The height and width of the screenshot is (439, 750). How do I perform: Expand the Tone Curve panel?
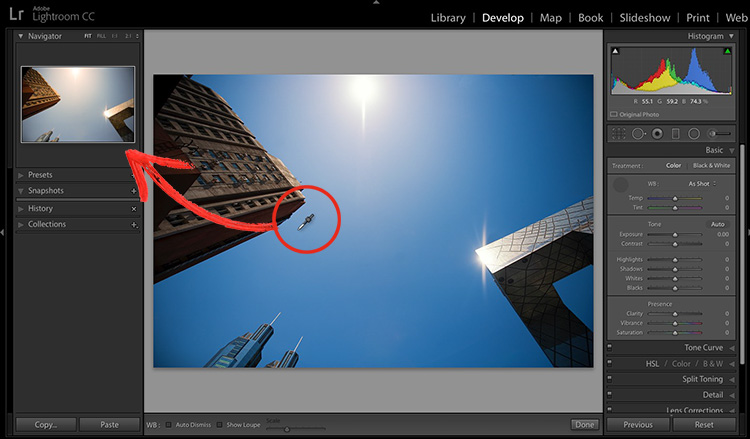(x=732, y=348)
